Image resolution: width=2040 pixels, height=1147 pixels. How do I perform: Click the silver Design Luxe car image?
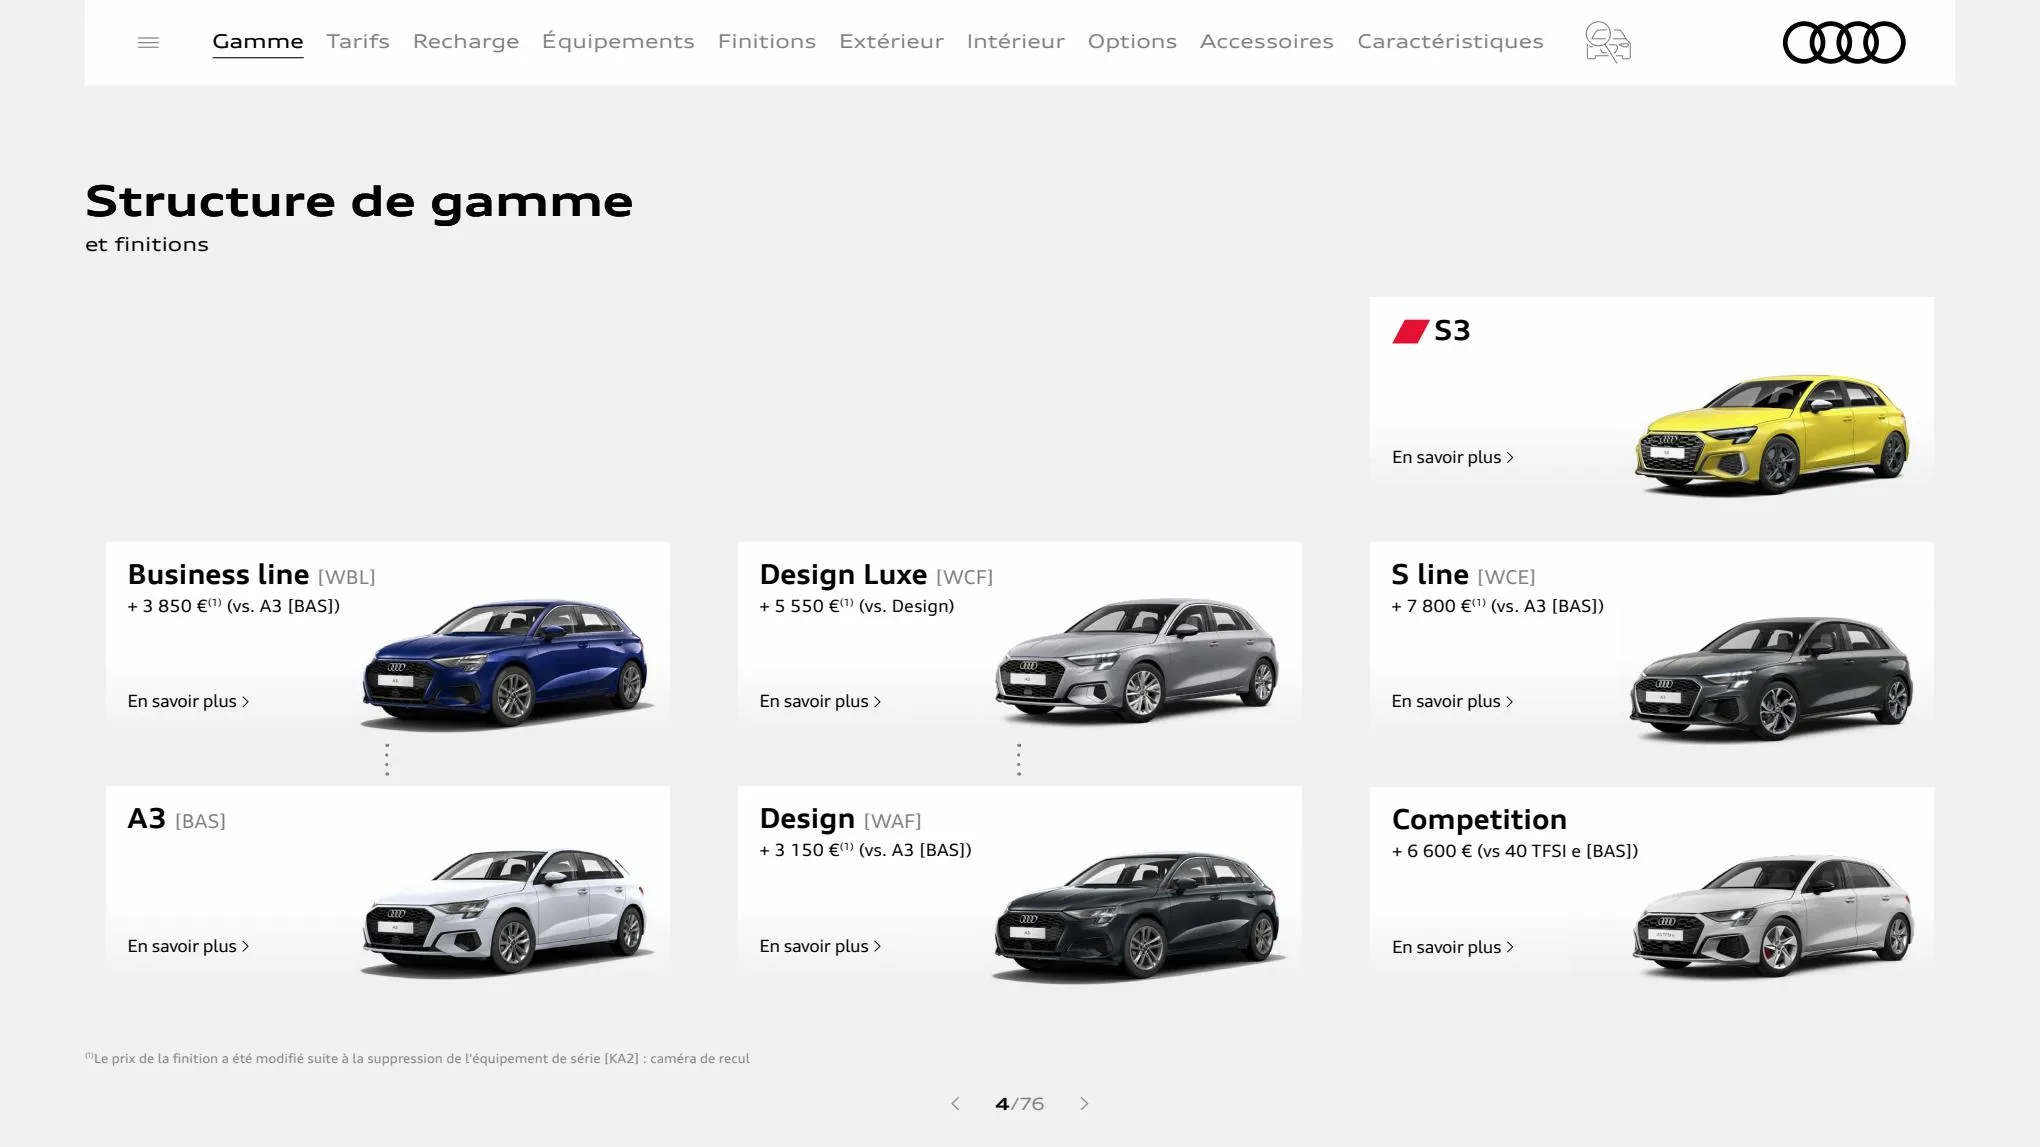[x=1137, y=660]
